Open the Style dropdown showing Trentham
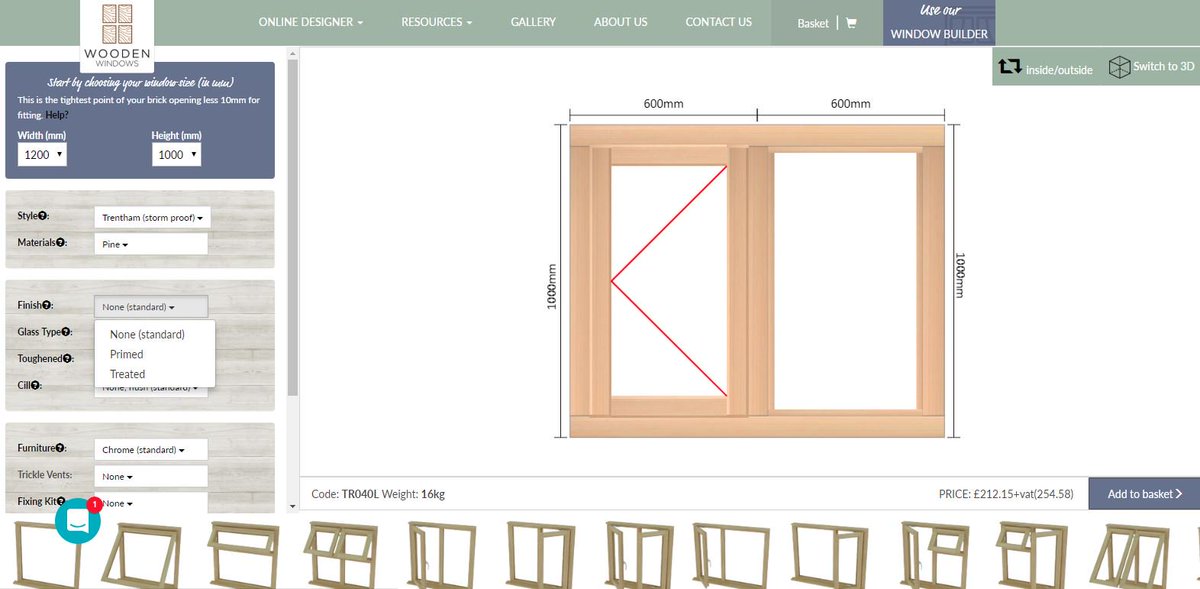The height and width of the screenshot is (589, 1200). click(152, 217)
